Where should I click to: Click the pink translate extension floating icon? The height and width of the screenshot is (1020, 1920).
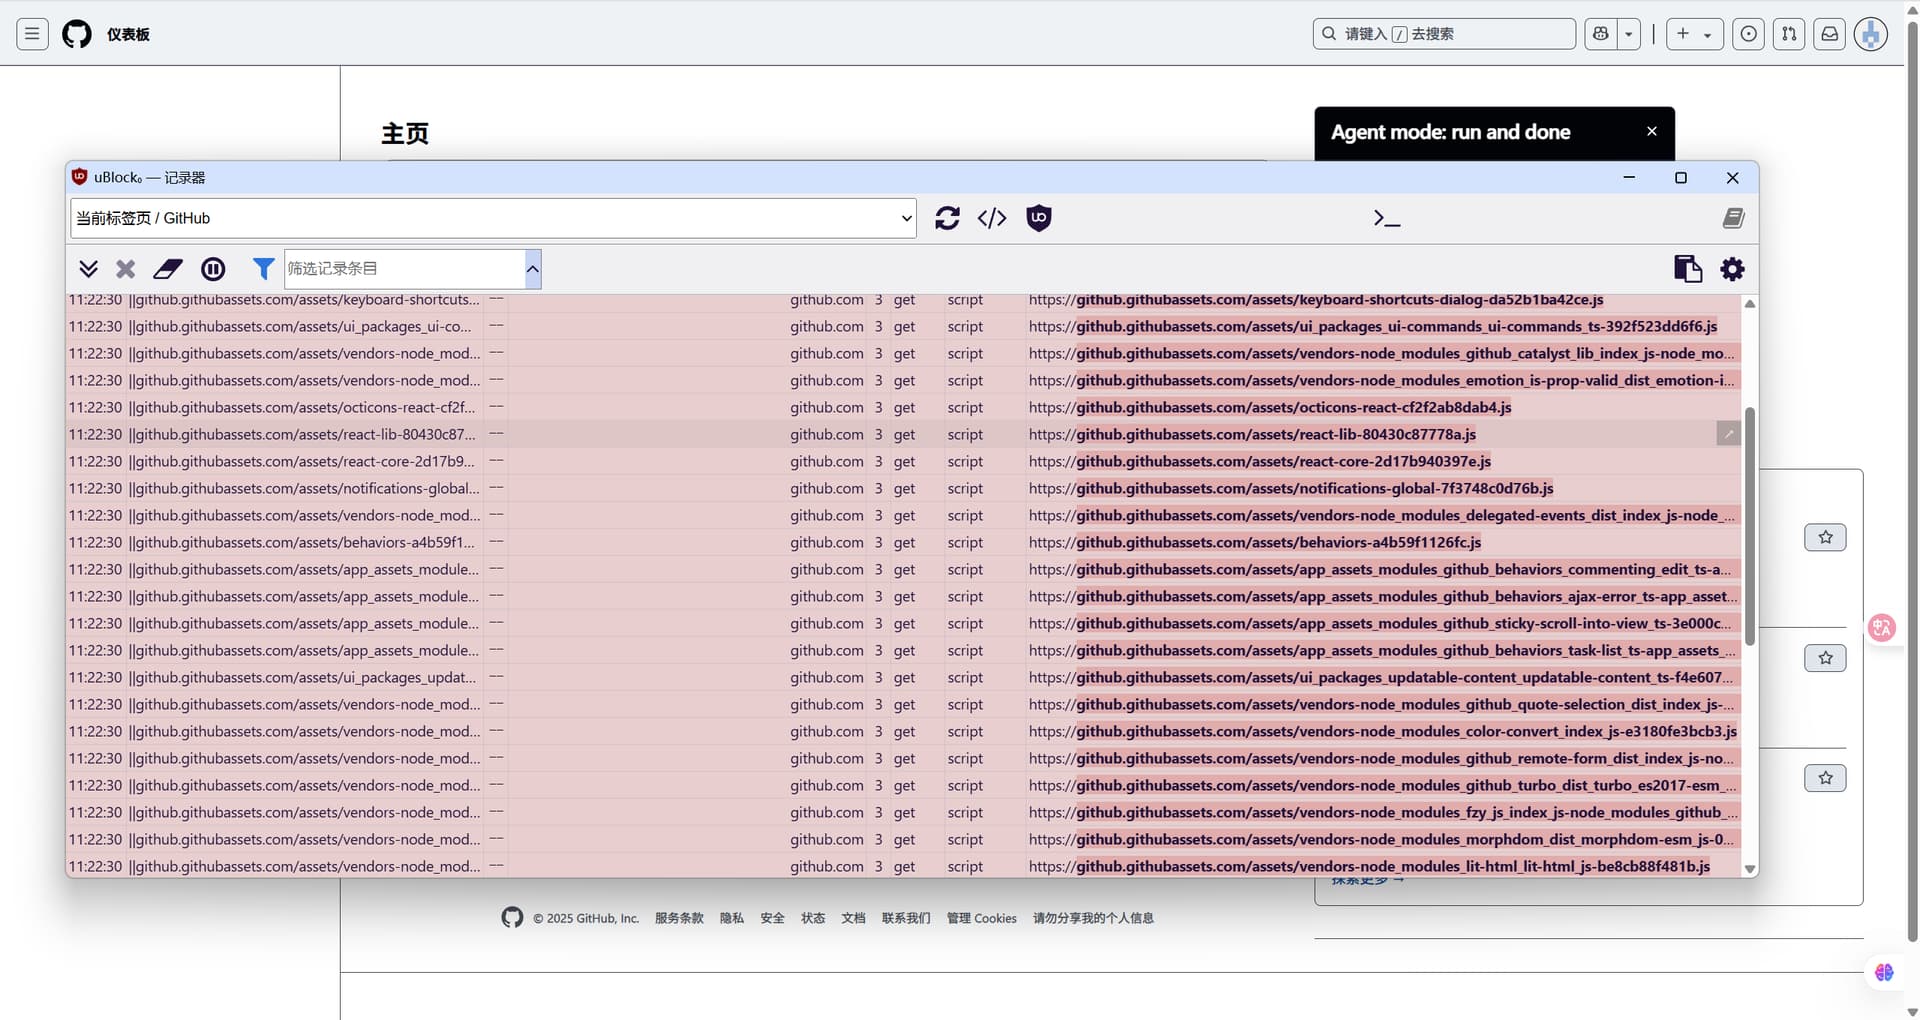click(1882, 628)
